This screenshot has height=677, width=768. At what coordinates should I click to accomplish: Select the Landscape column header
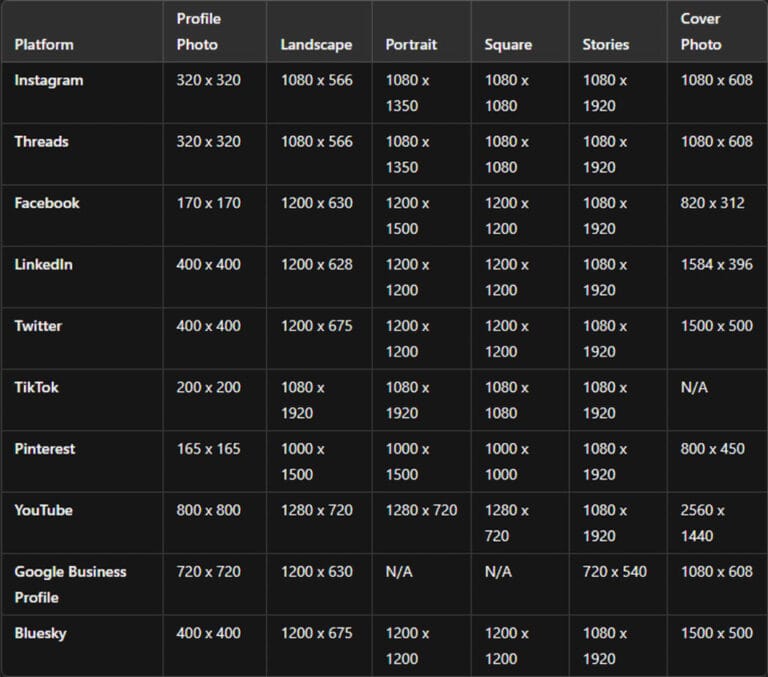[316, 45]
